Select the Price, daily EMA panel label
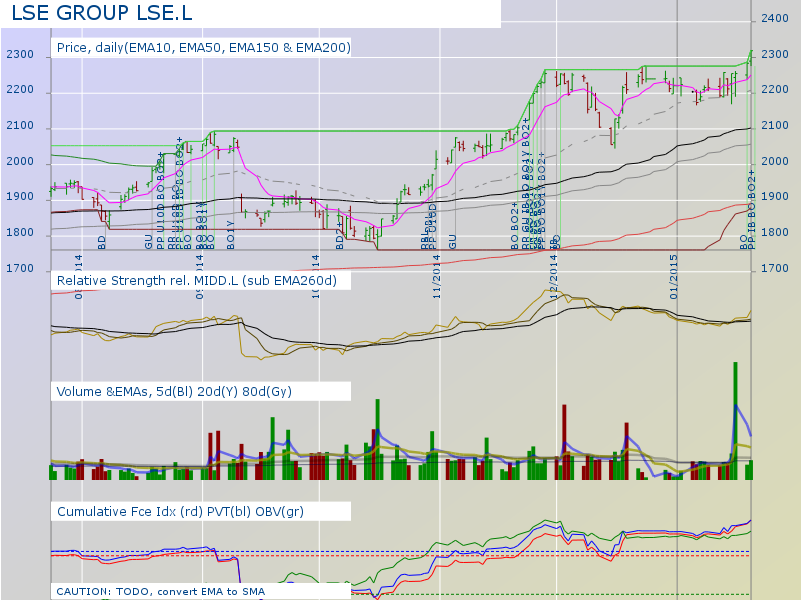Screen dimensions: 801x600 tap(204, 47)
